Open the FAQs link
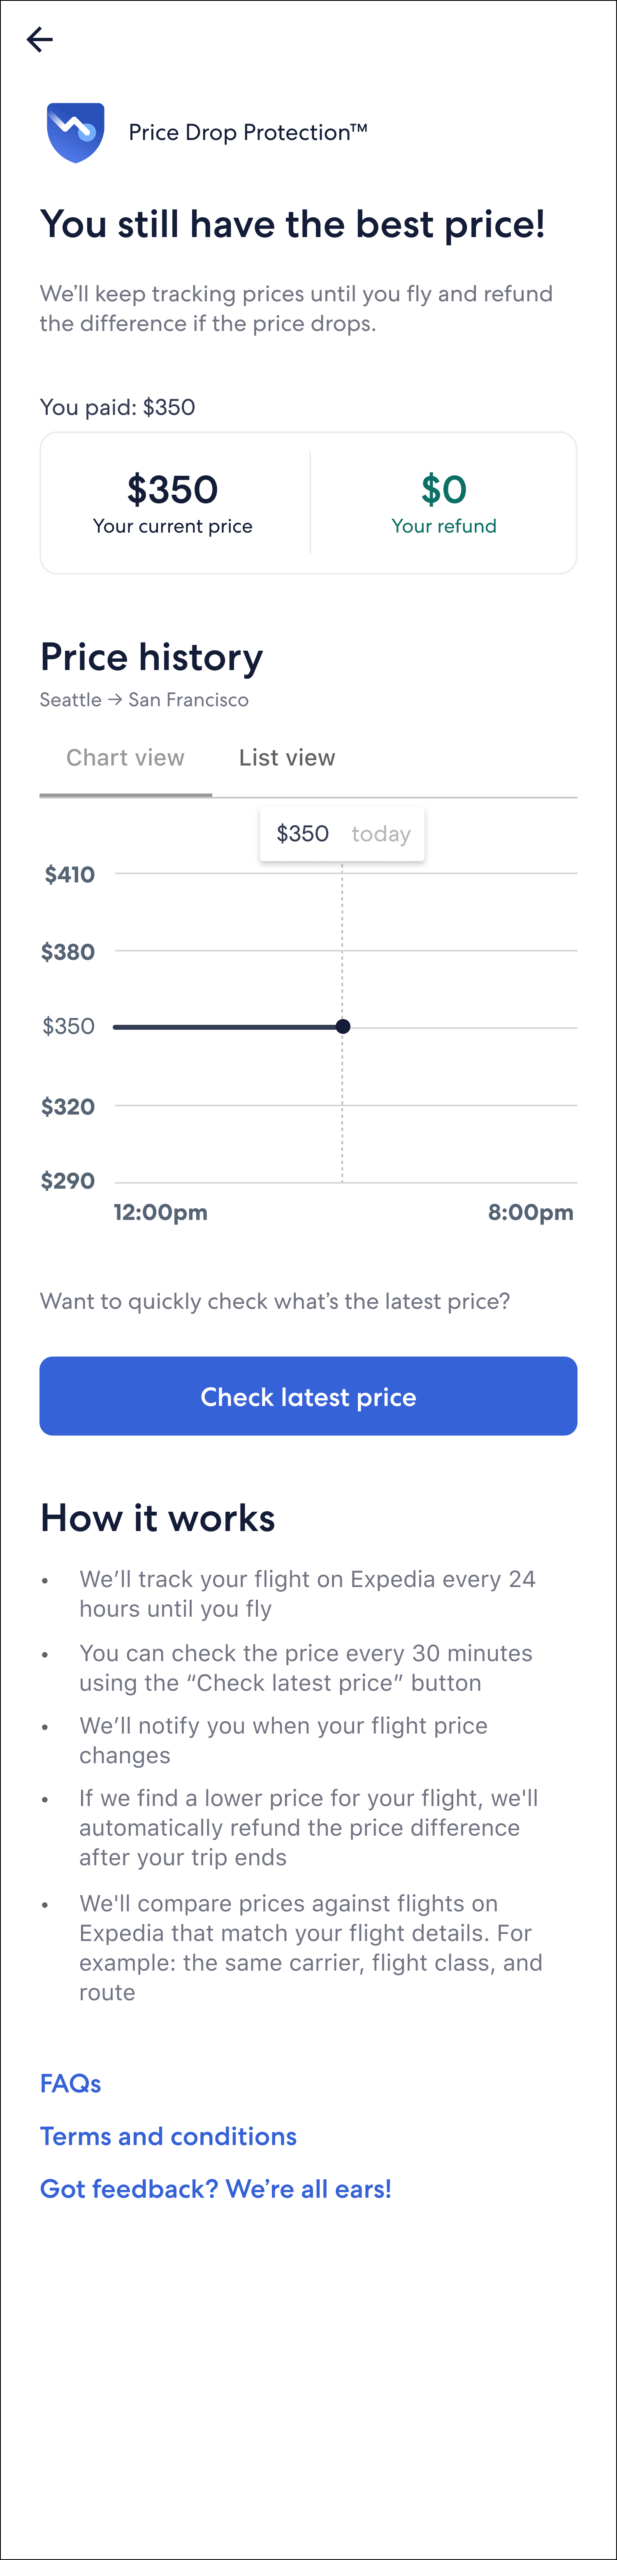 pyautogui.click(x=70, y=2083)
